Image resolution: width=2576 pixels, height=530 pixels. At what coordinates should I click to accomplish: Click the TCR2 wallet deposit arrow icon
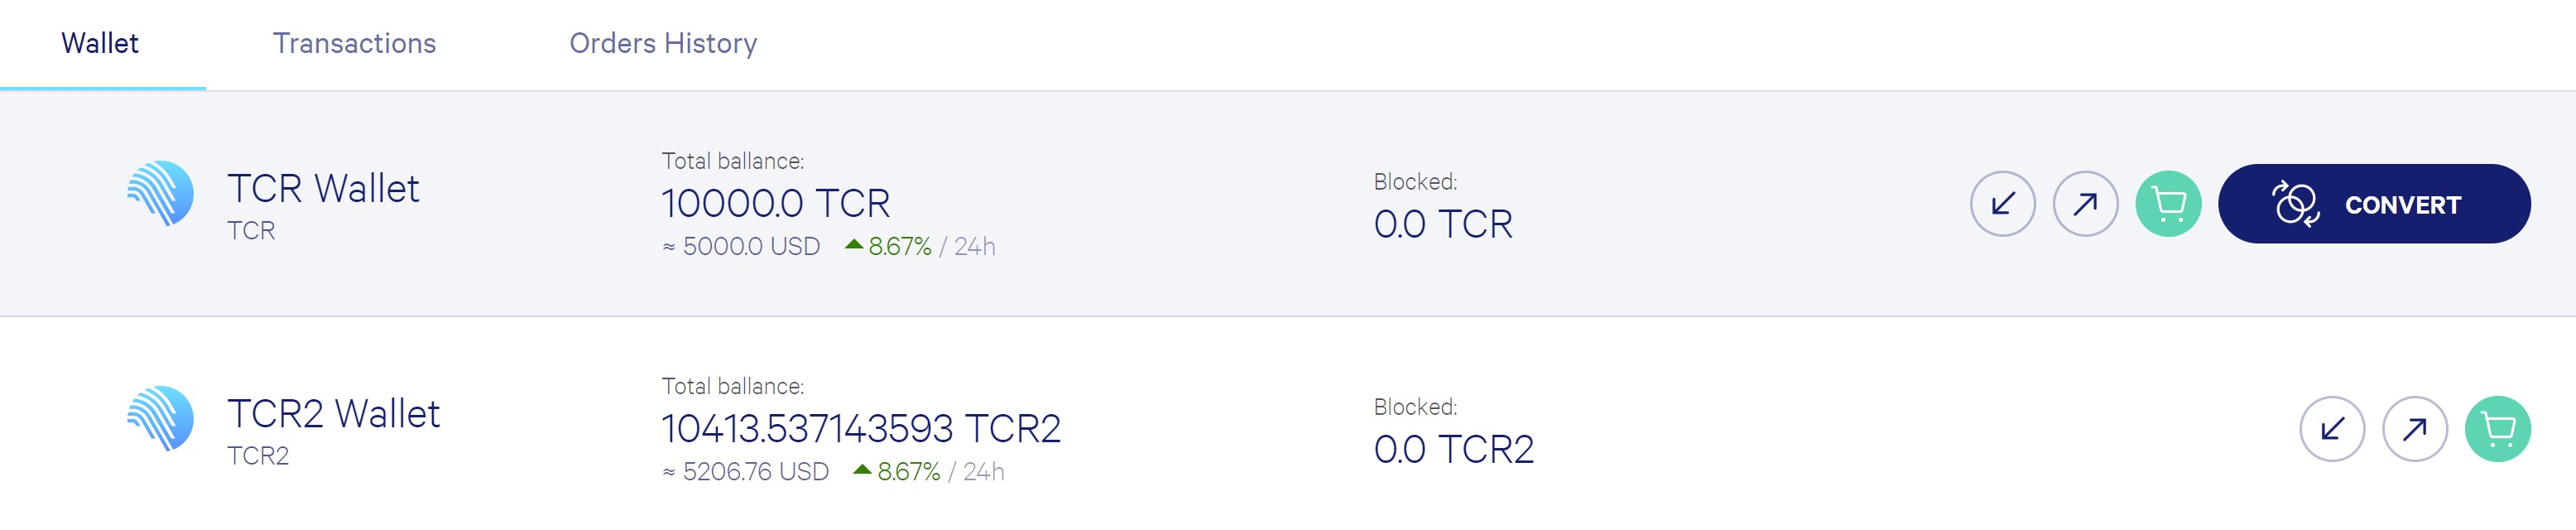pyautogui.click(x=2332, y=429)
